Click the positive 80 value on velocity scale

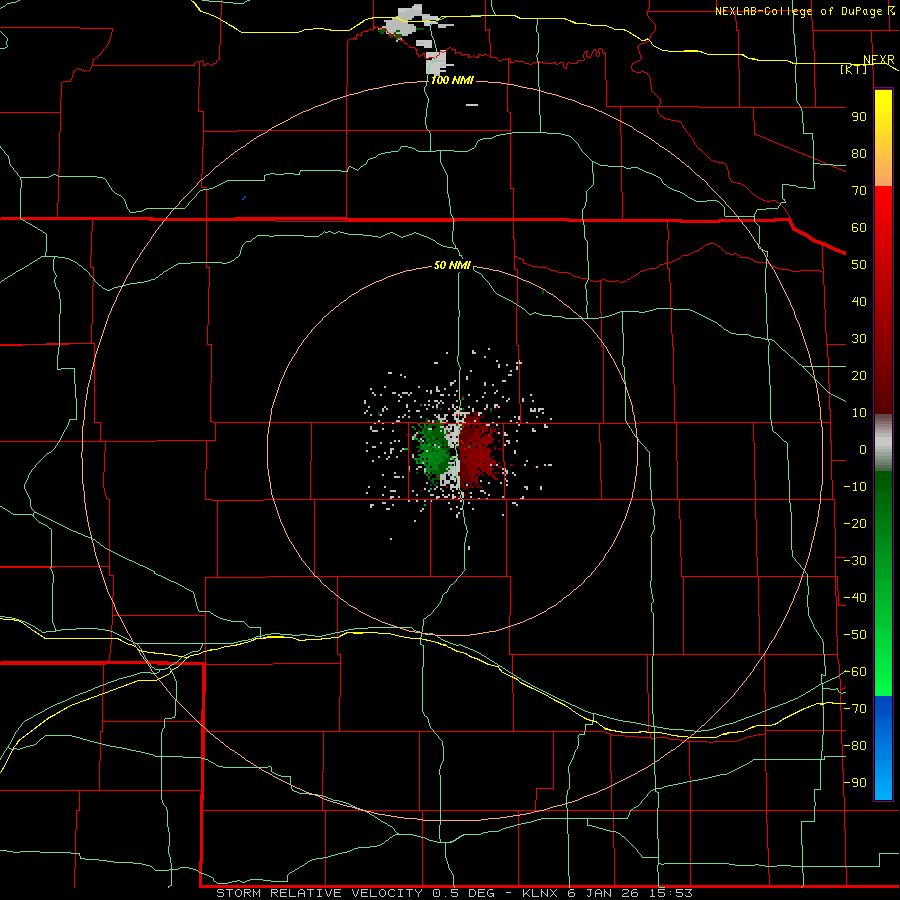pos(859,154)
